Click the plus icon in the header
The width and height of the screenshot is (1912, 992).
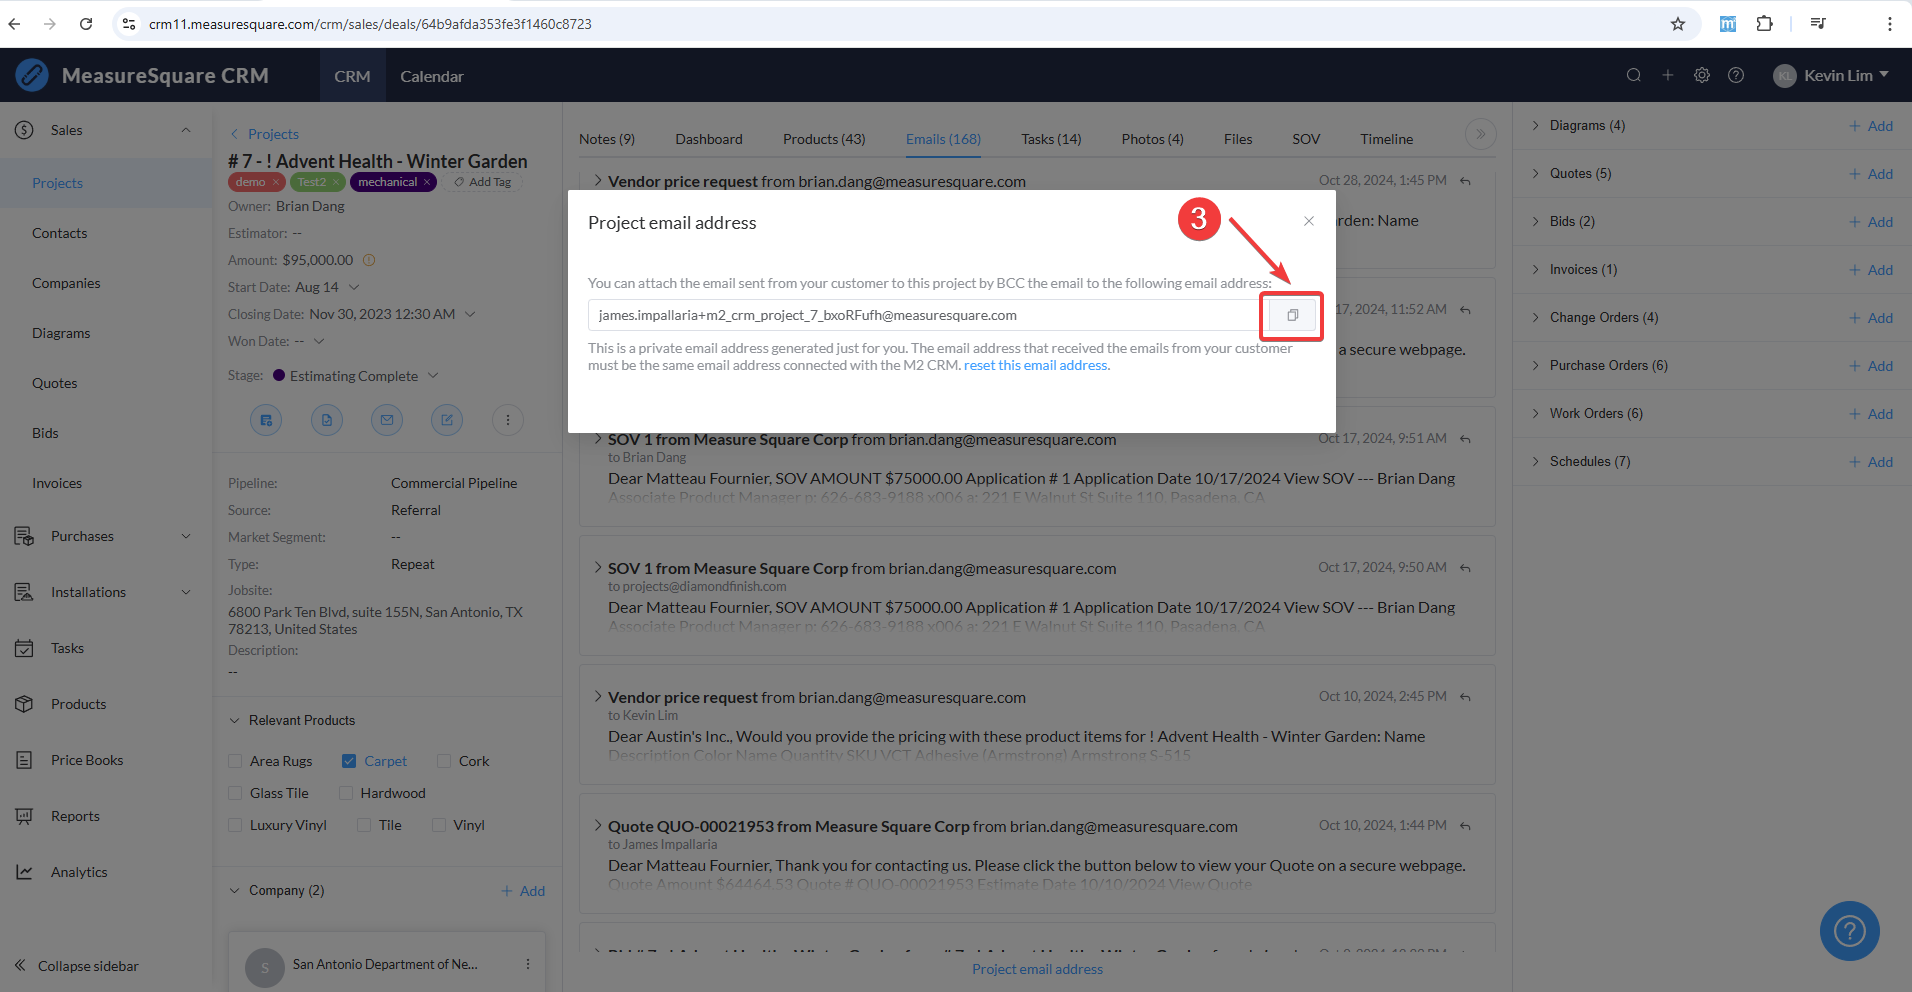(1668, 75)
